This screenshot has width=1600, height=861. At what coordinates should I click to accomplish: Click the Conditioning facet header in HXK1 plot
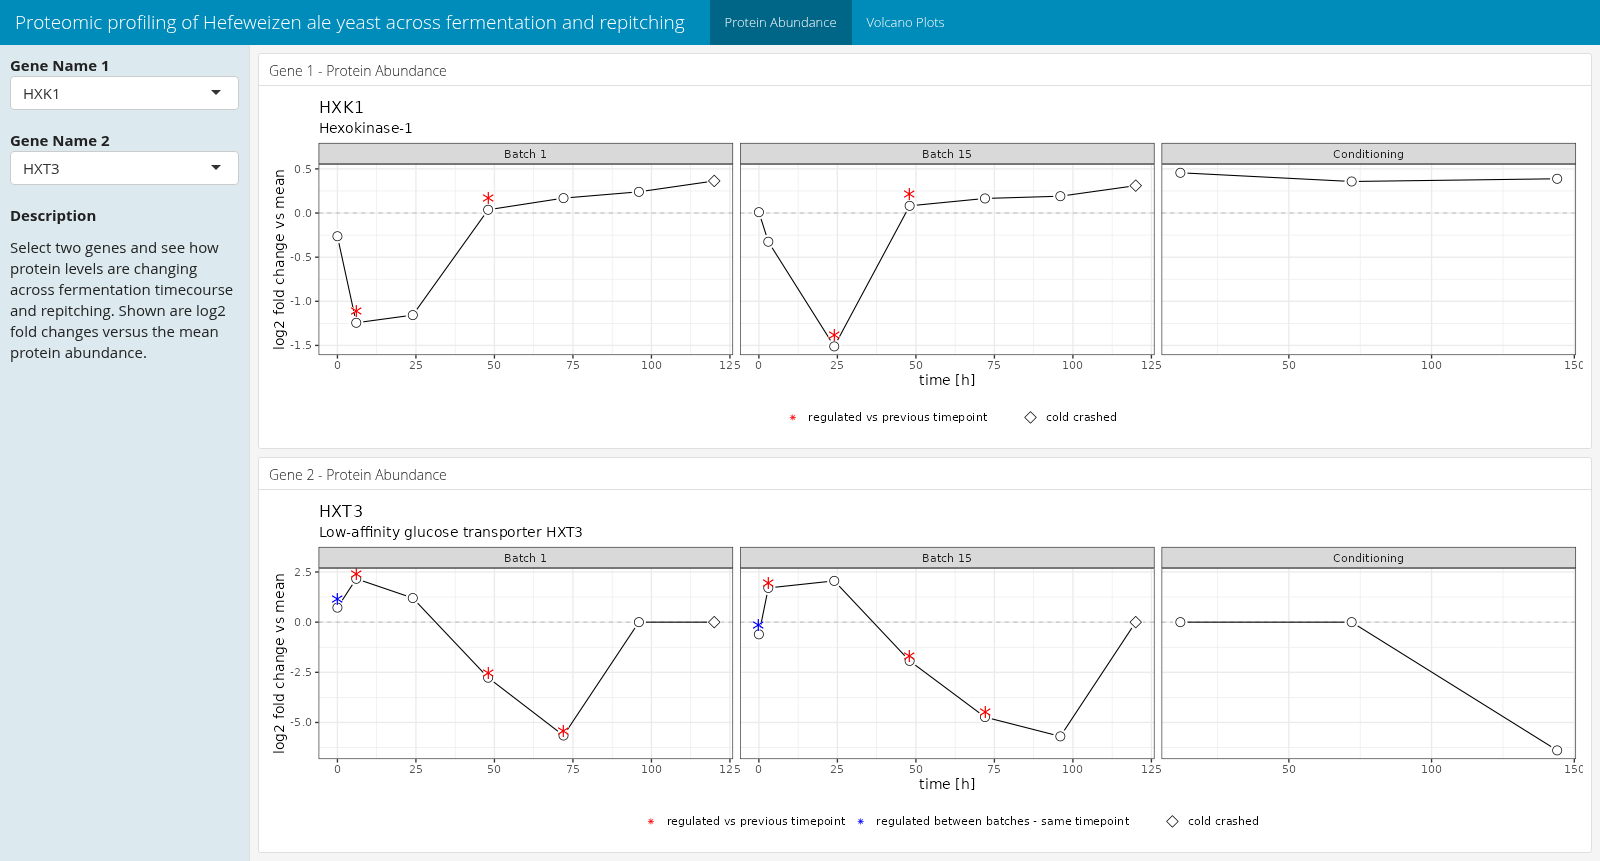tap(1368, 154)
